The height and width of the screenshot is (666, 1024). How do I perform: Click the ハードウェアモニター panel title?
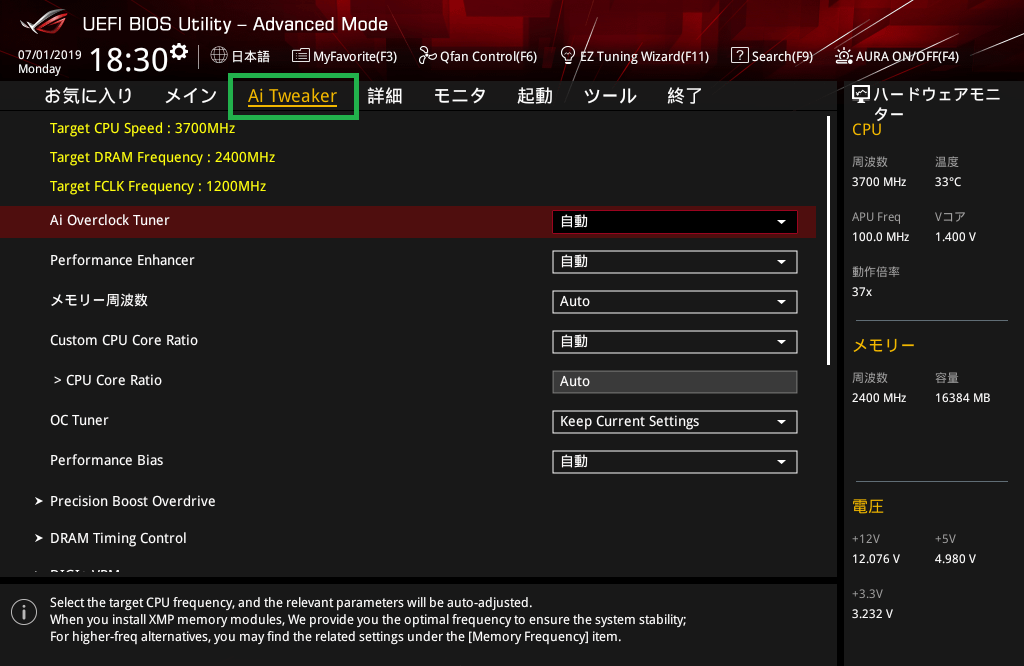tap(936, 104)
